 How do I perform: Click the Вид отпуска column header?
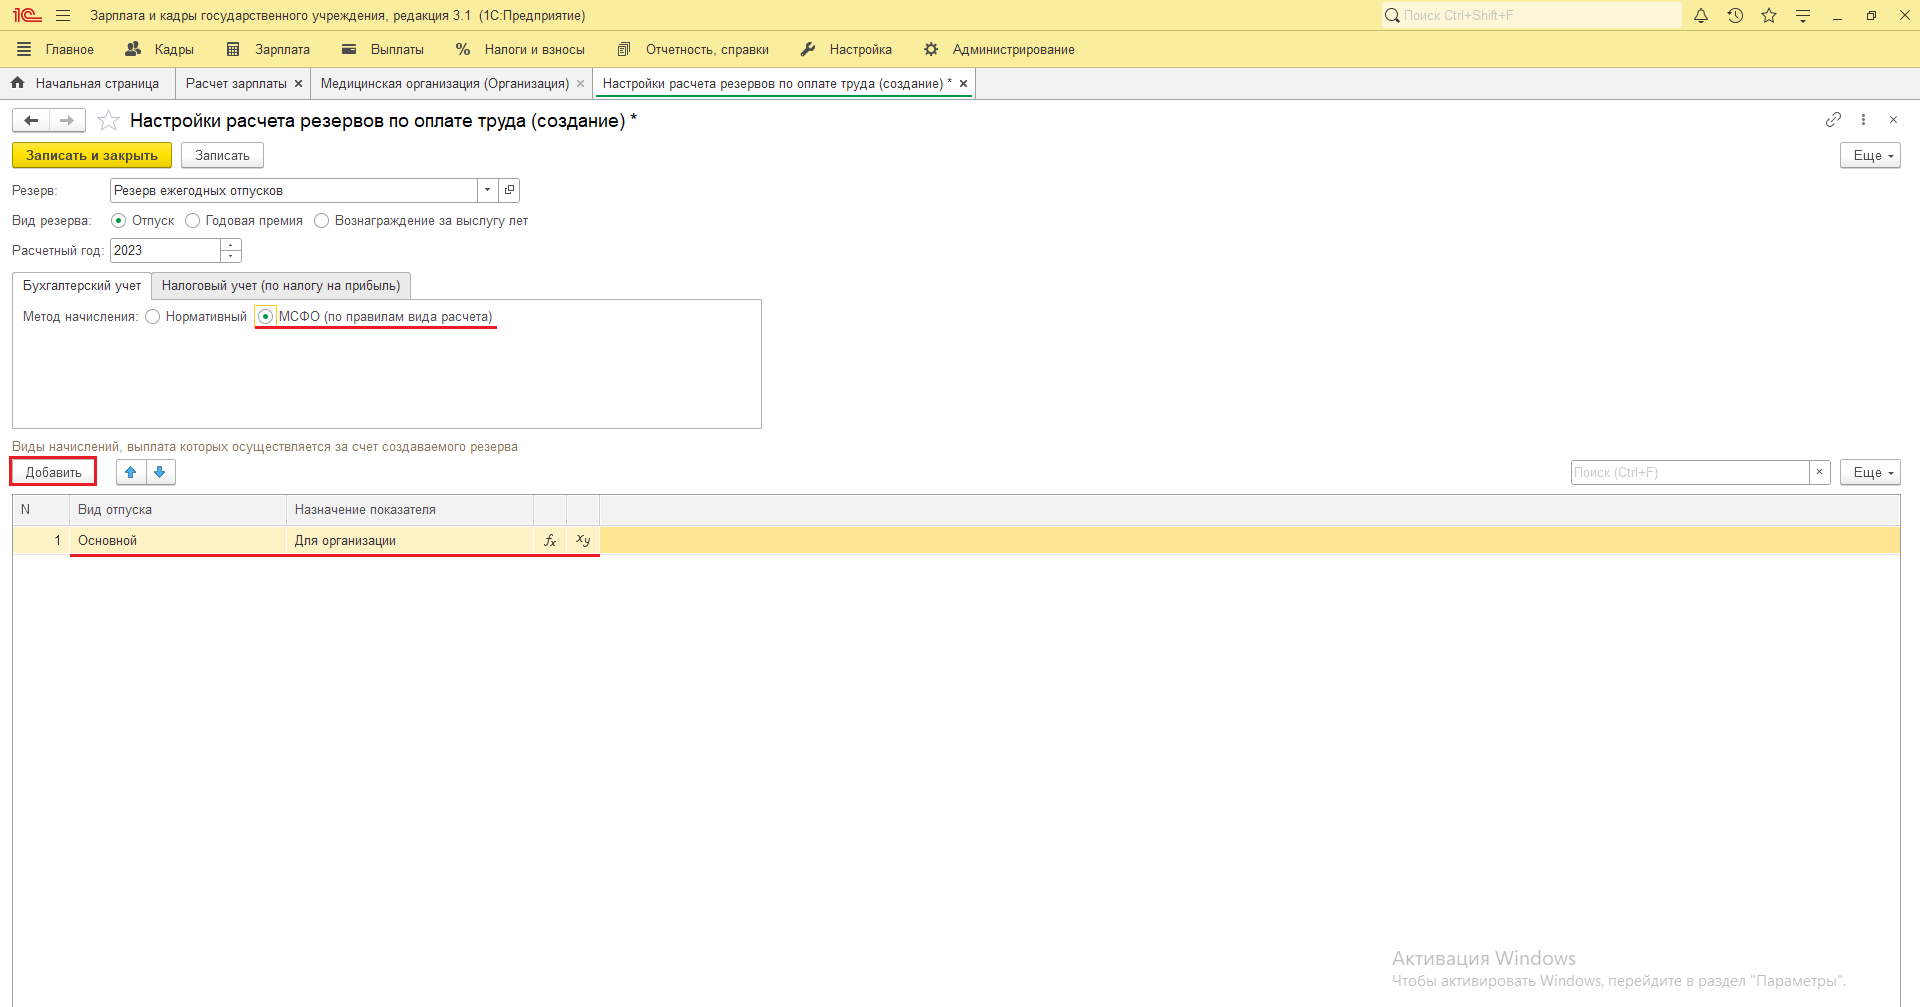pos(178,510)
